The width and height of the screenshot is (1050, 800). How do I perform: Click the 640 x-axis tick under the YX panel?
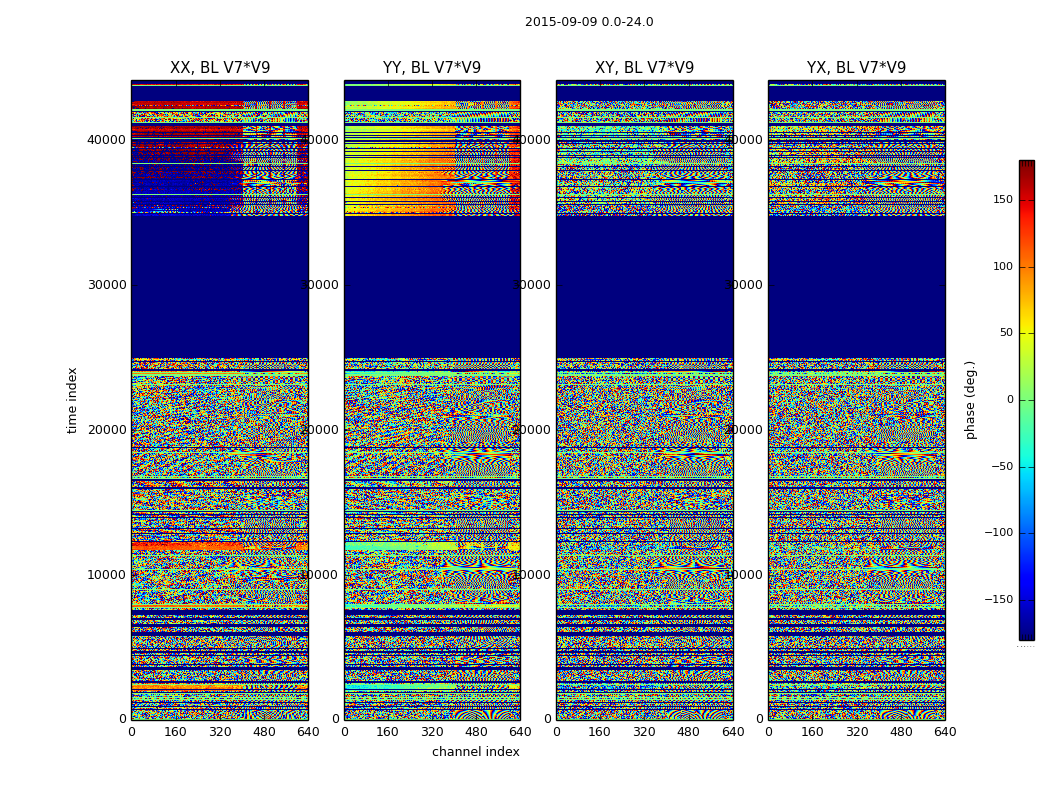(944, 732)
